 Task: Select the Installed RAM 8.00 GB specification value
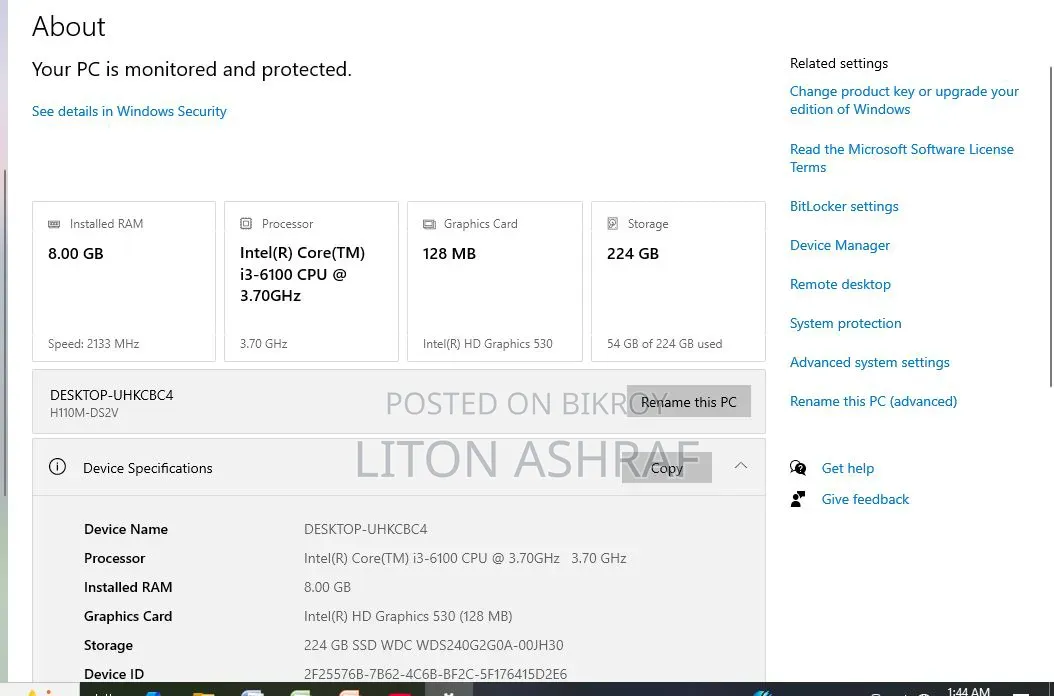tap(327, 587)
